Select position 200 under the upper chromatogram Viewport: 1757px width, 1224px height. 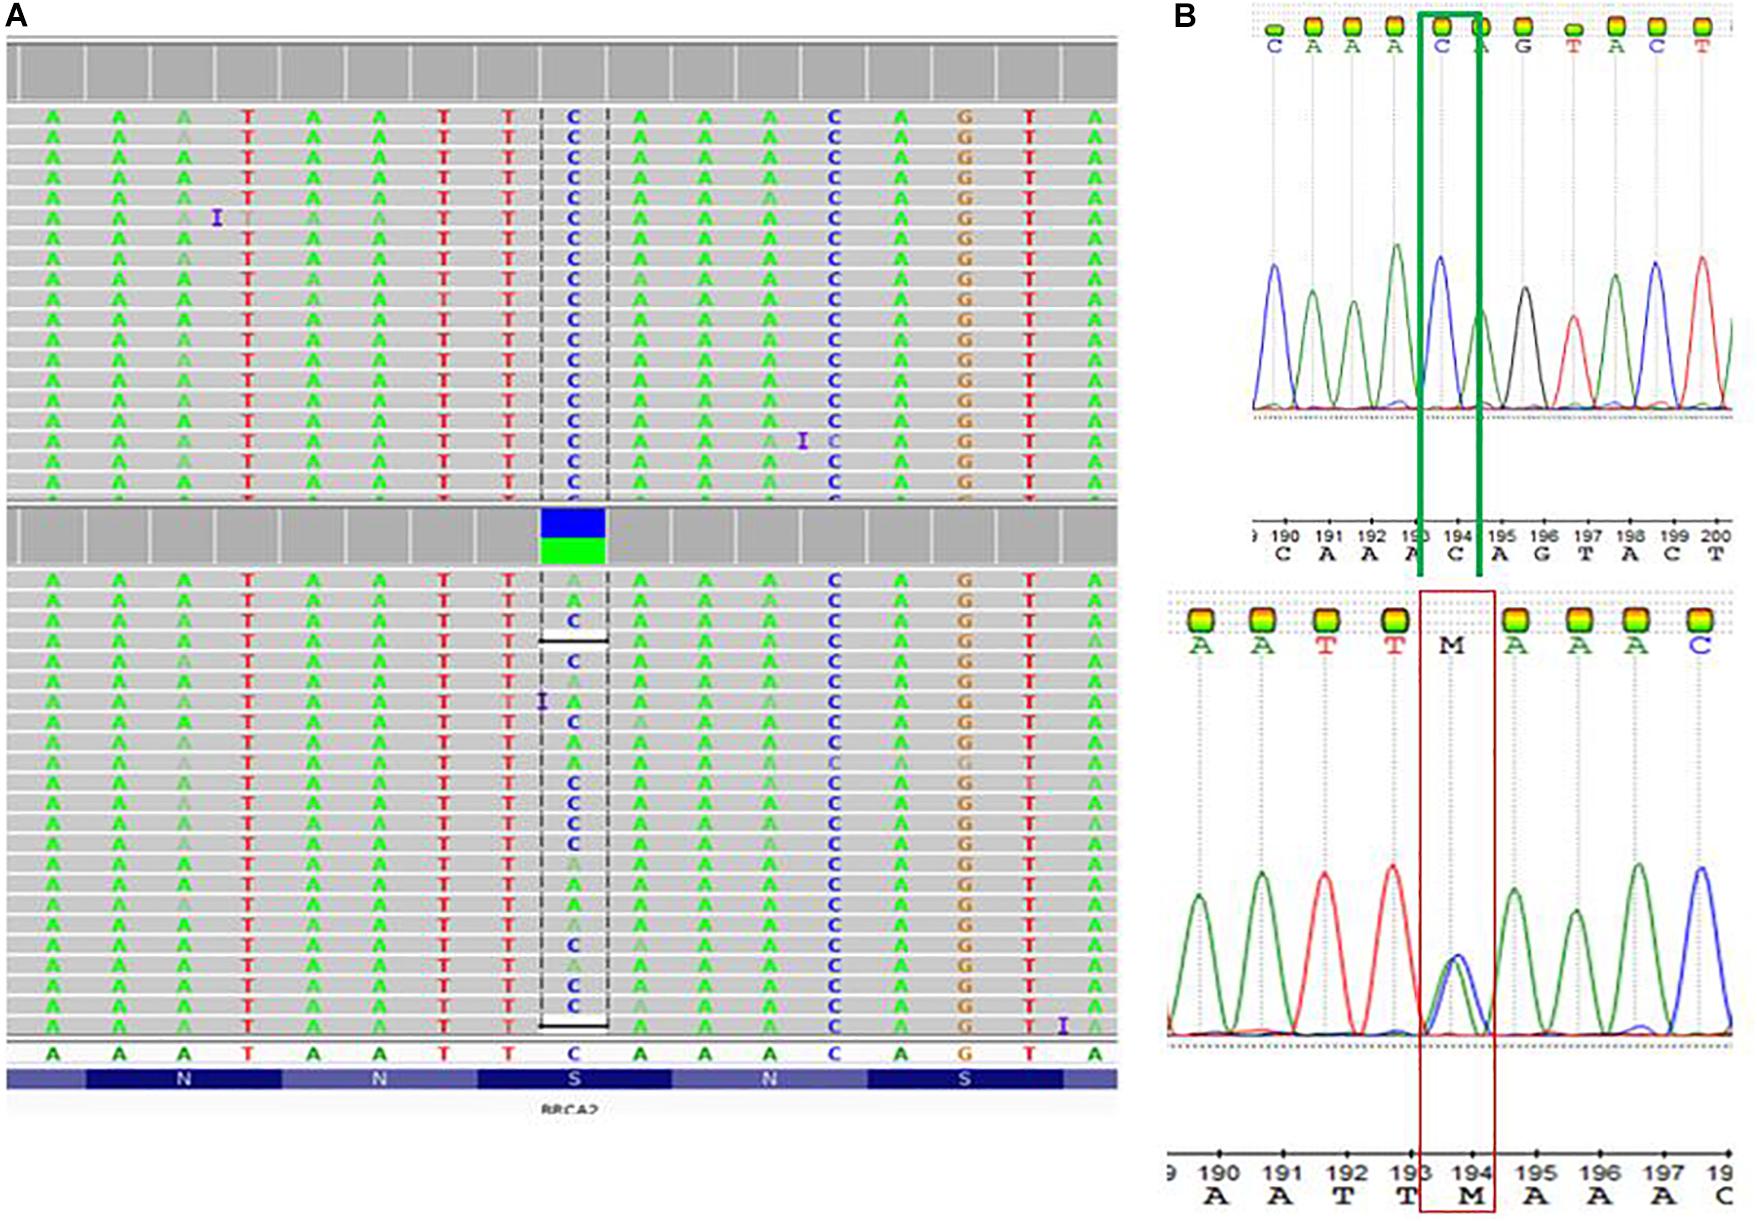[x=1716, y=537]
